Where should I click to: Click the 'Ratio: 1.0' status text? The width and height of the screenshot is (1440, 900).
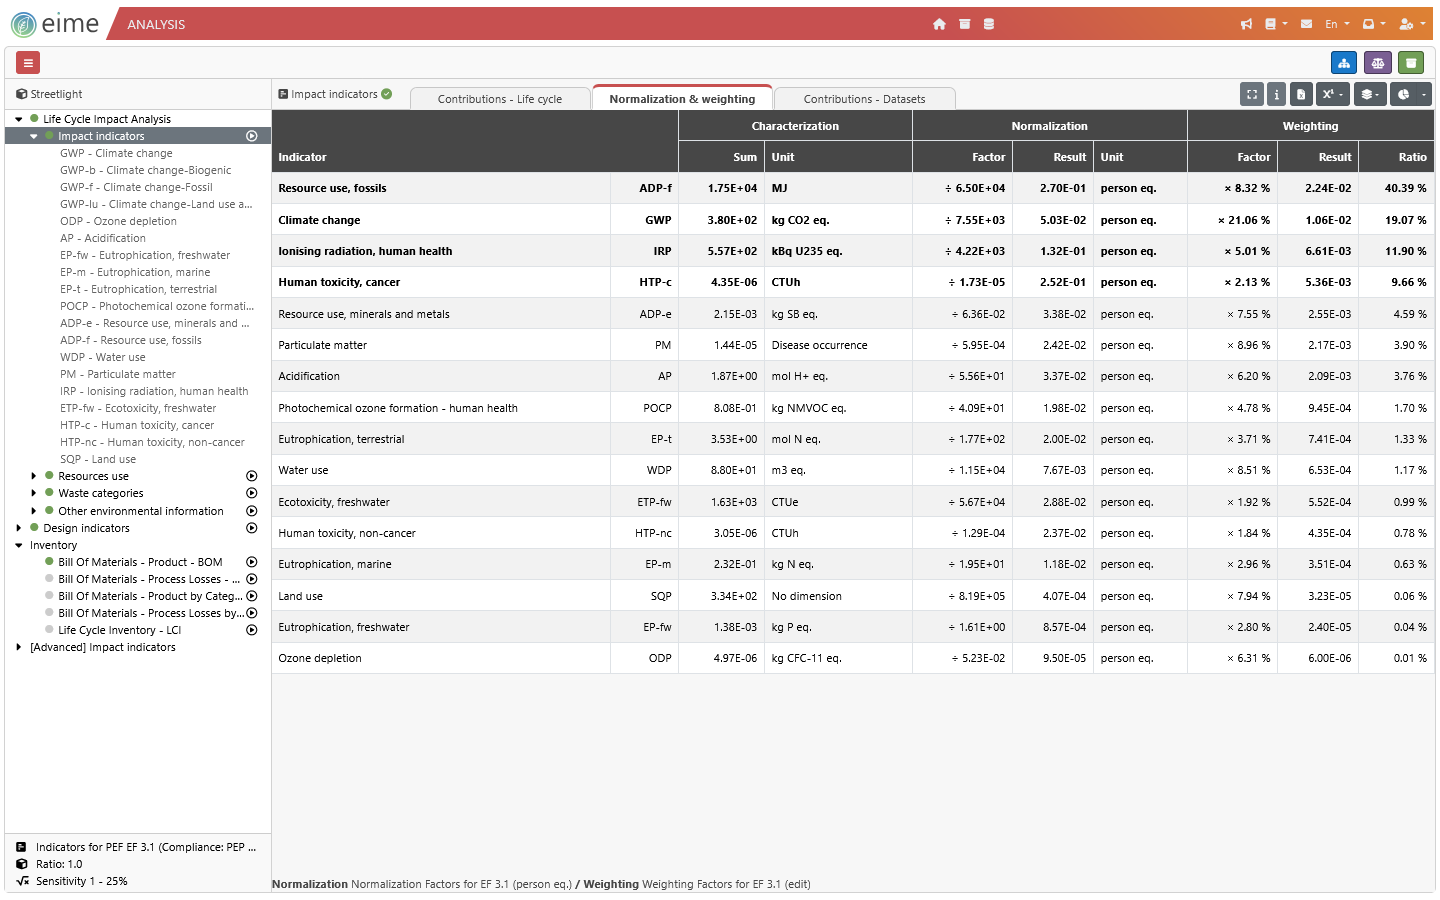click(59, 864)
